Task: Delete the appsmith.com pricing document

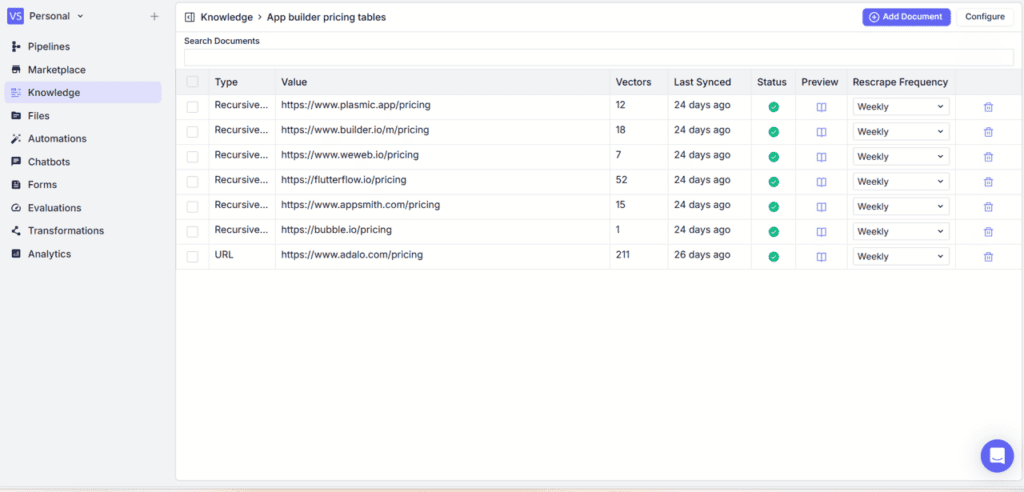Action: 988,207
